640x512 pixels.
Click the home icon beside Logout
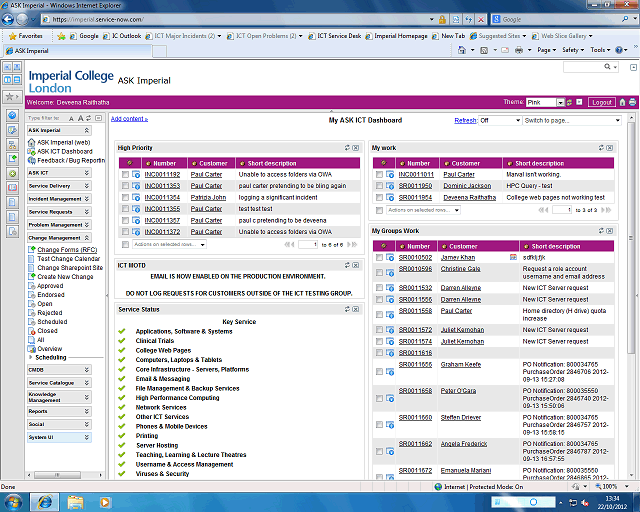click(622, 102)
